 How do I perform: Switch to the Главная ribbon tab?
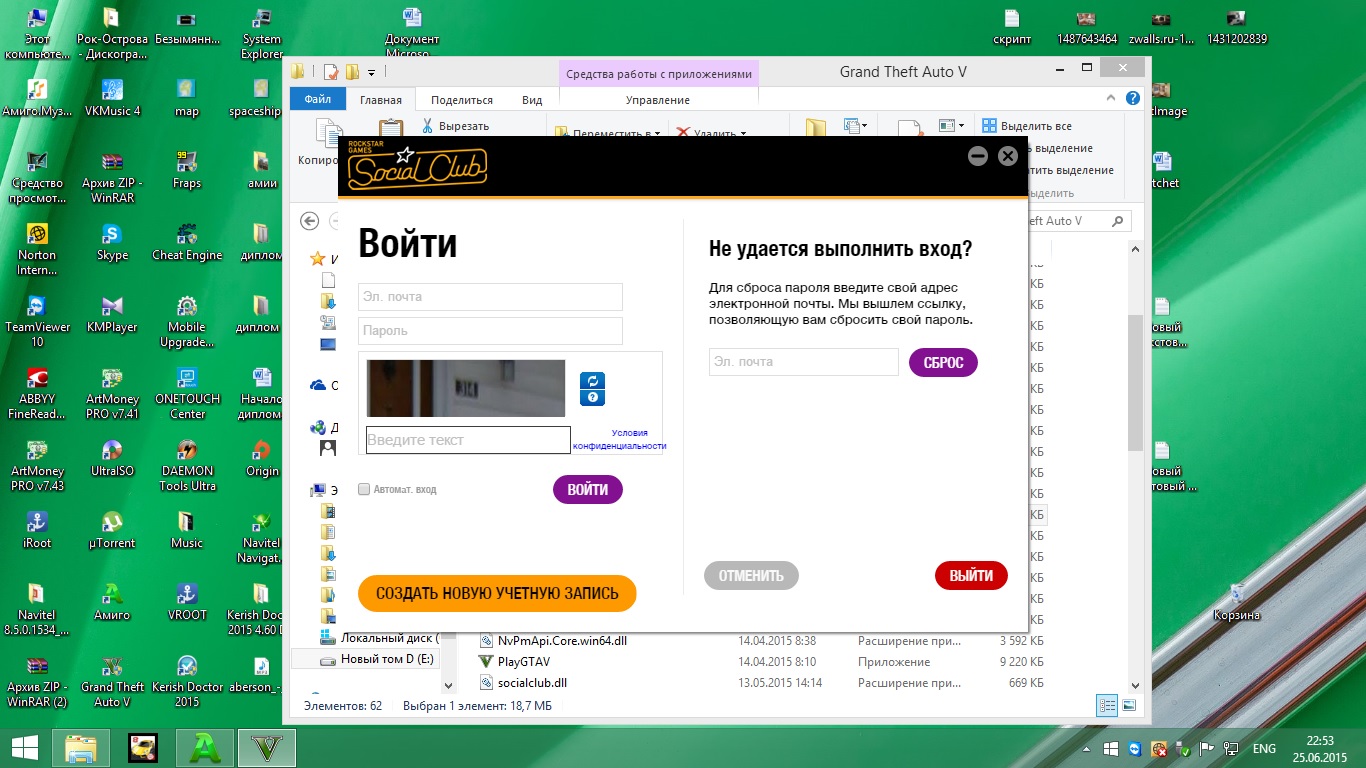(381, 100)
